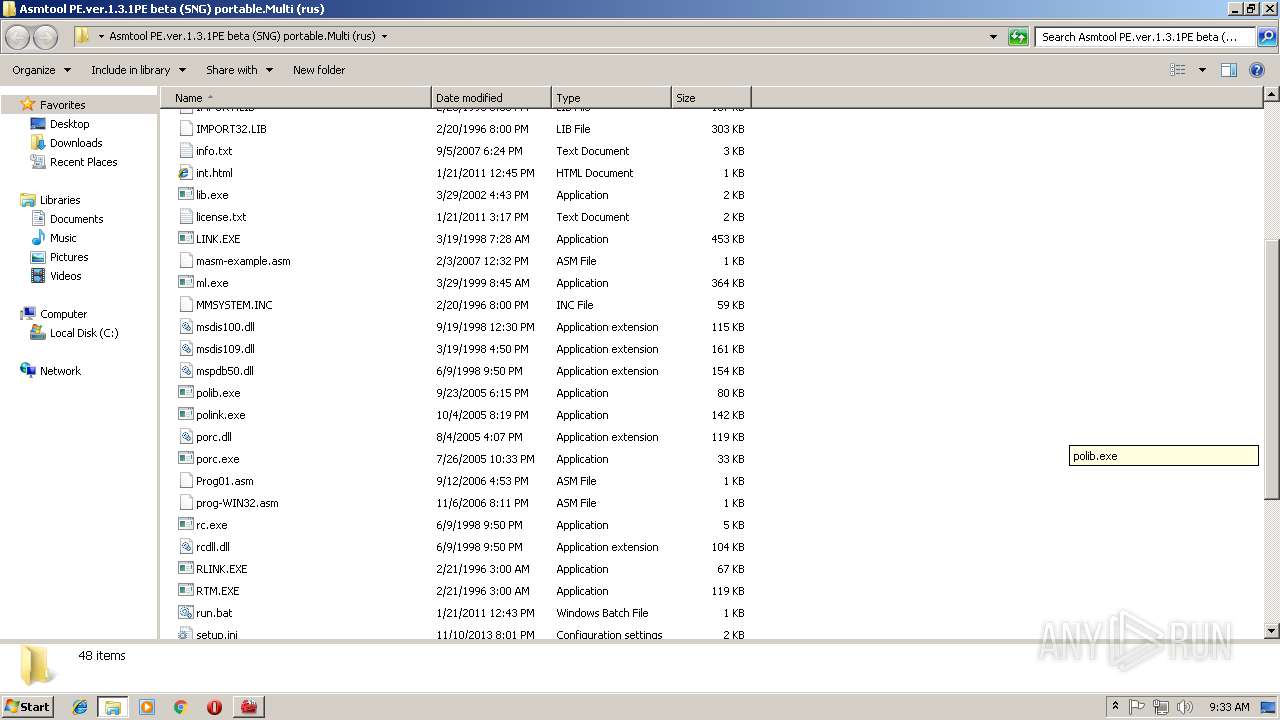Click the search magnifier icon
The image size is (1280, 720).
tap(1266, 37)
